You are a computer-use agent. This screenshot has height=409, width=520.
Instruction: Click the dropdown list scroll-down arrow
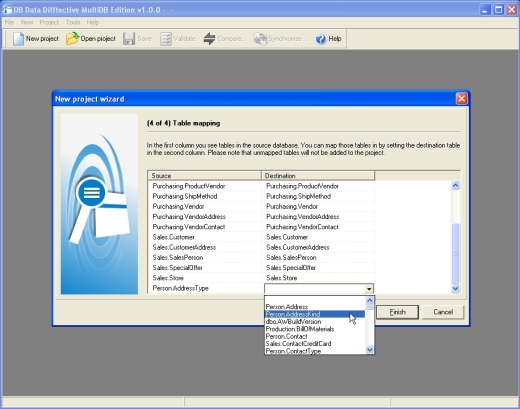pos(369,350)
